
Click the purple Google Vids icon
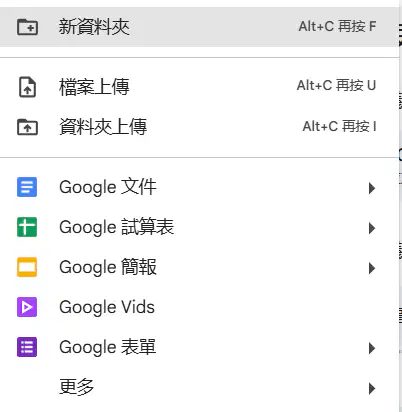pyautogui.click(x=27, y=307)
